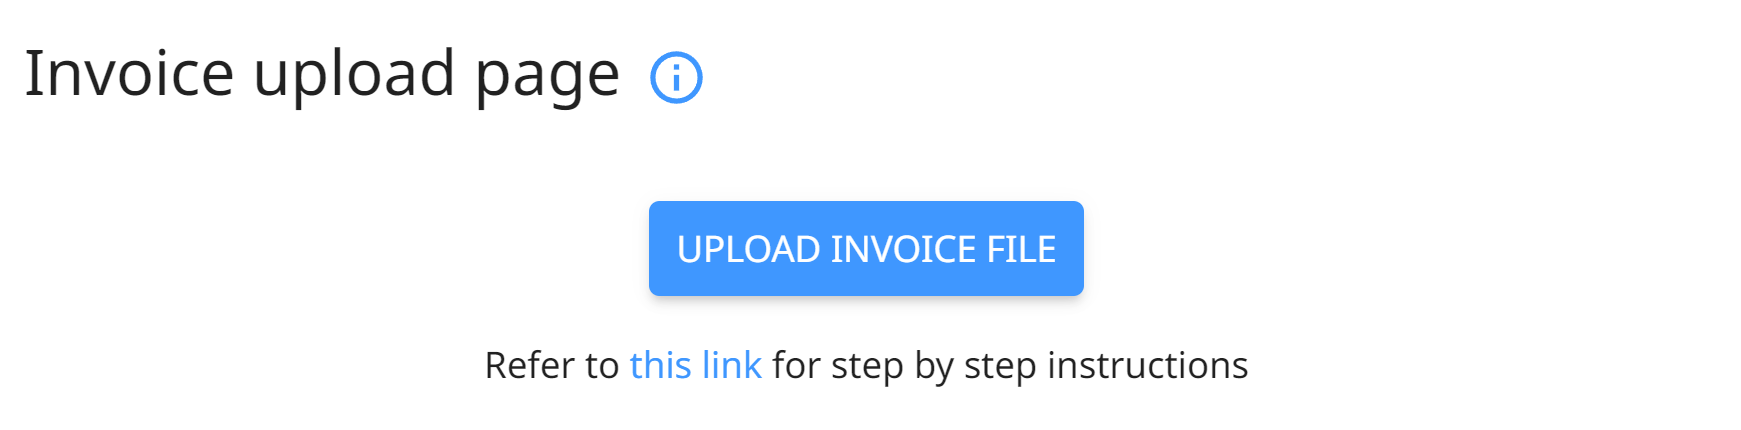Click the "Invoice upload page" heading text
Image resolution: width=1741 pixels, height=430 pixels.
[322, 75]
